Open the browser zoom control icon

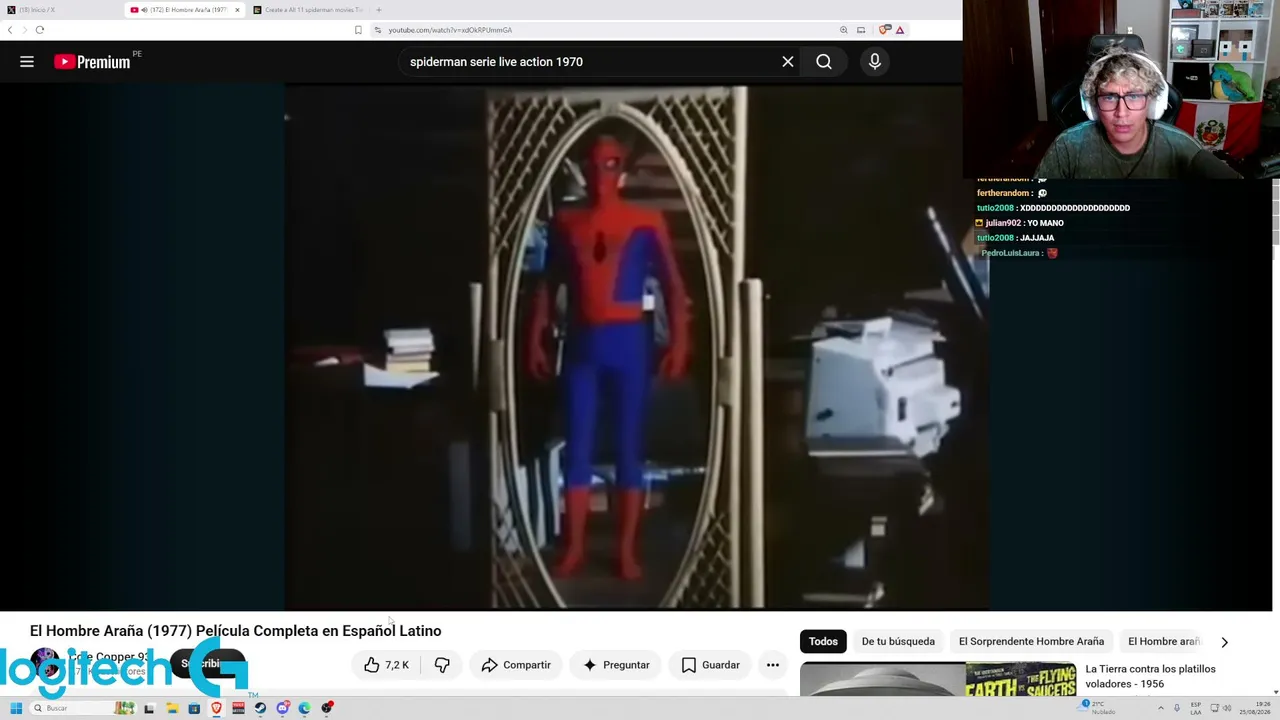(844, 30)
